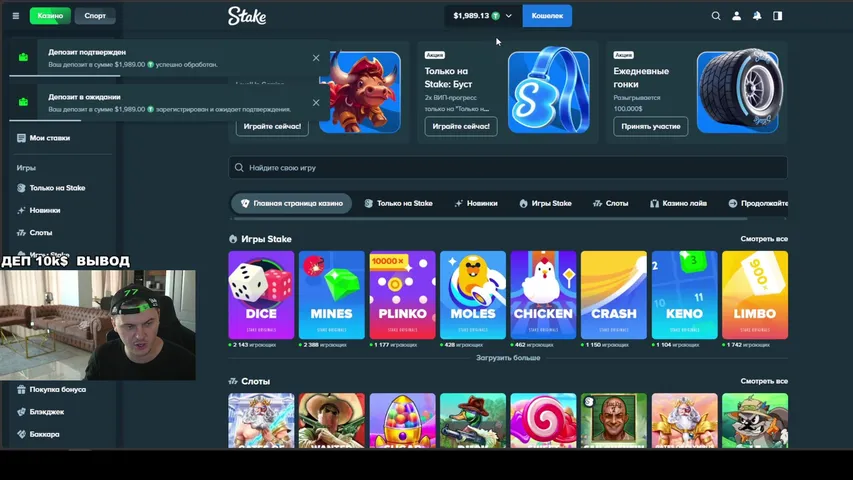Dismiss the 'Депозит в ожидании' notification
Screen dimensions: 853x480
click(x=316, y=102)
